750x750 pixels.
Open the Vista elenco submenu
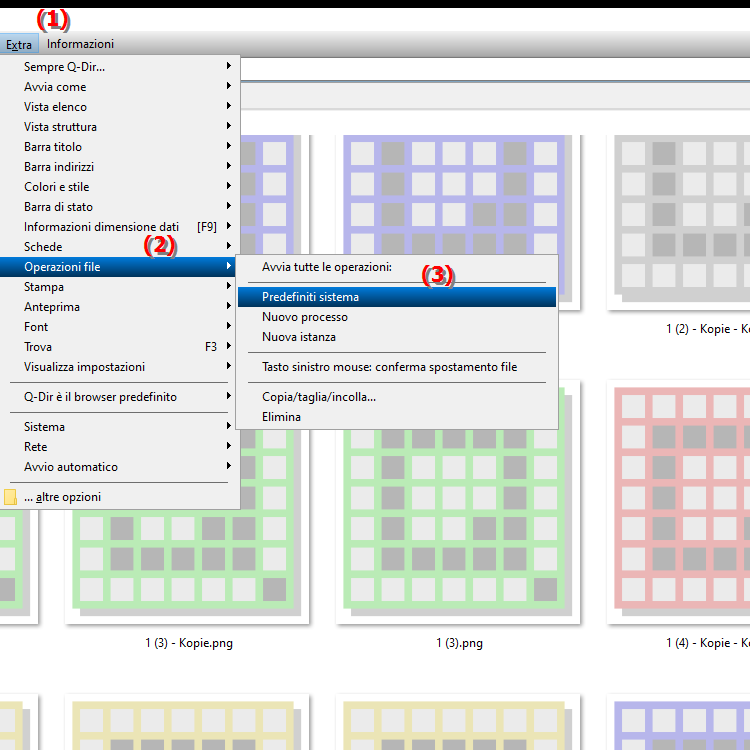click(55, 107)
